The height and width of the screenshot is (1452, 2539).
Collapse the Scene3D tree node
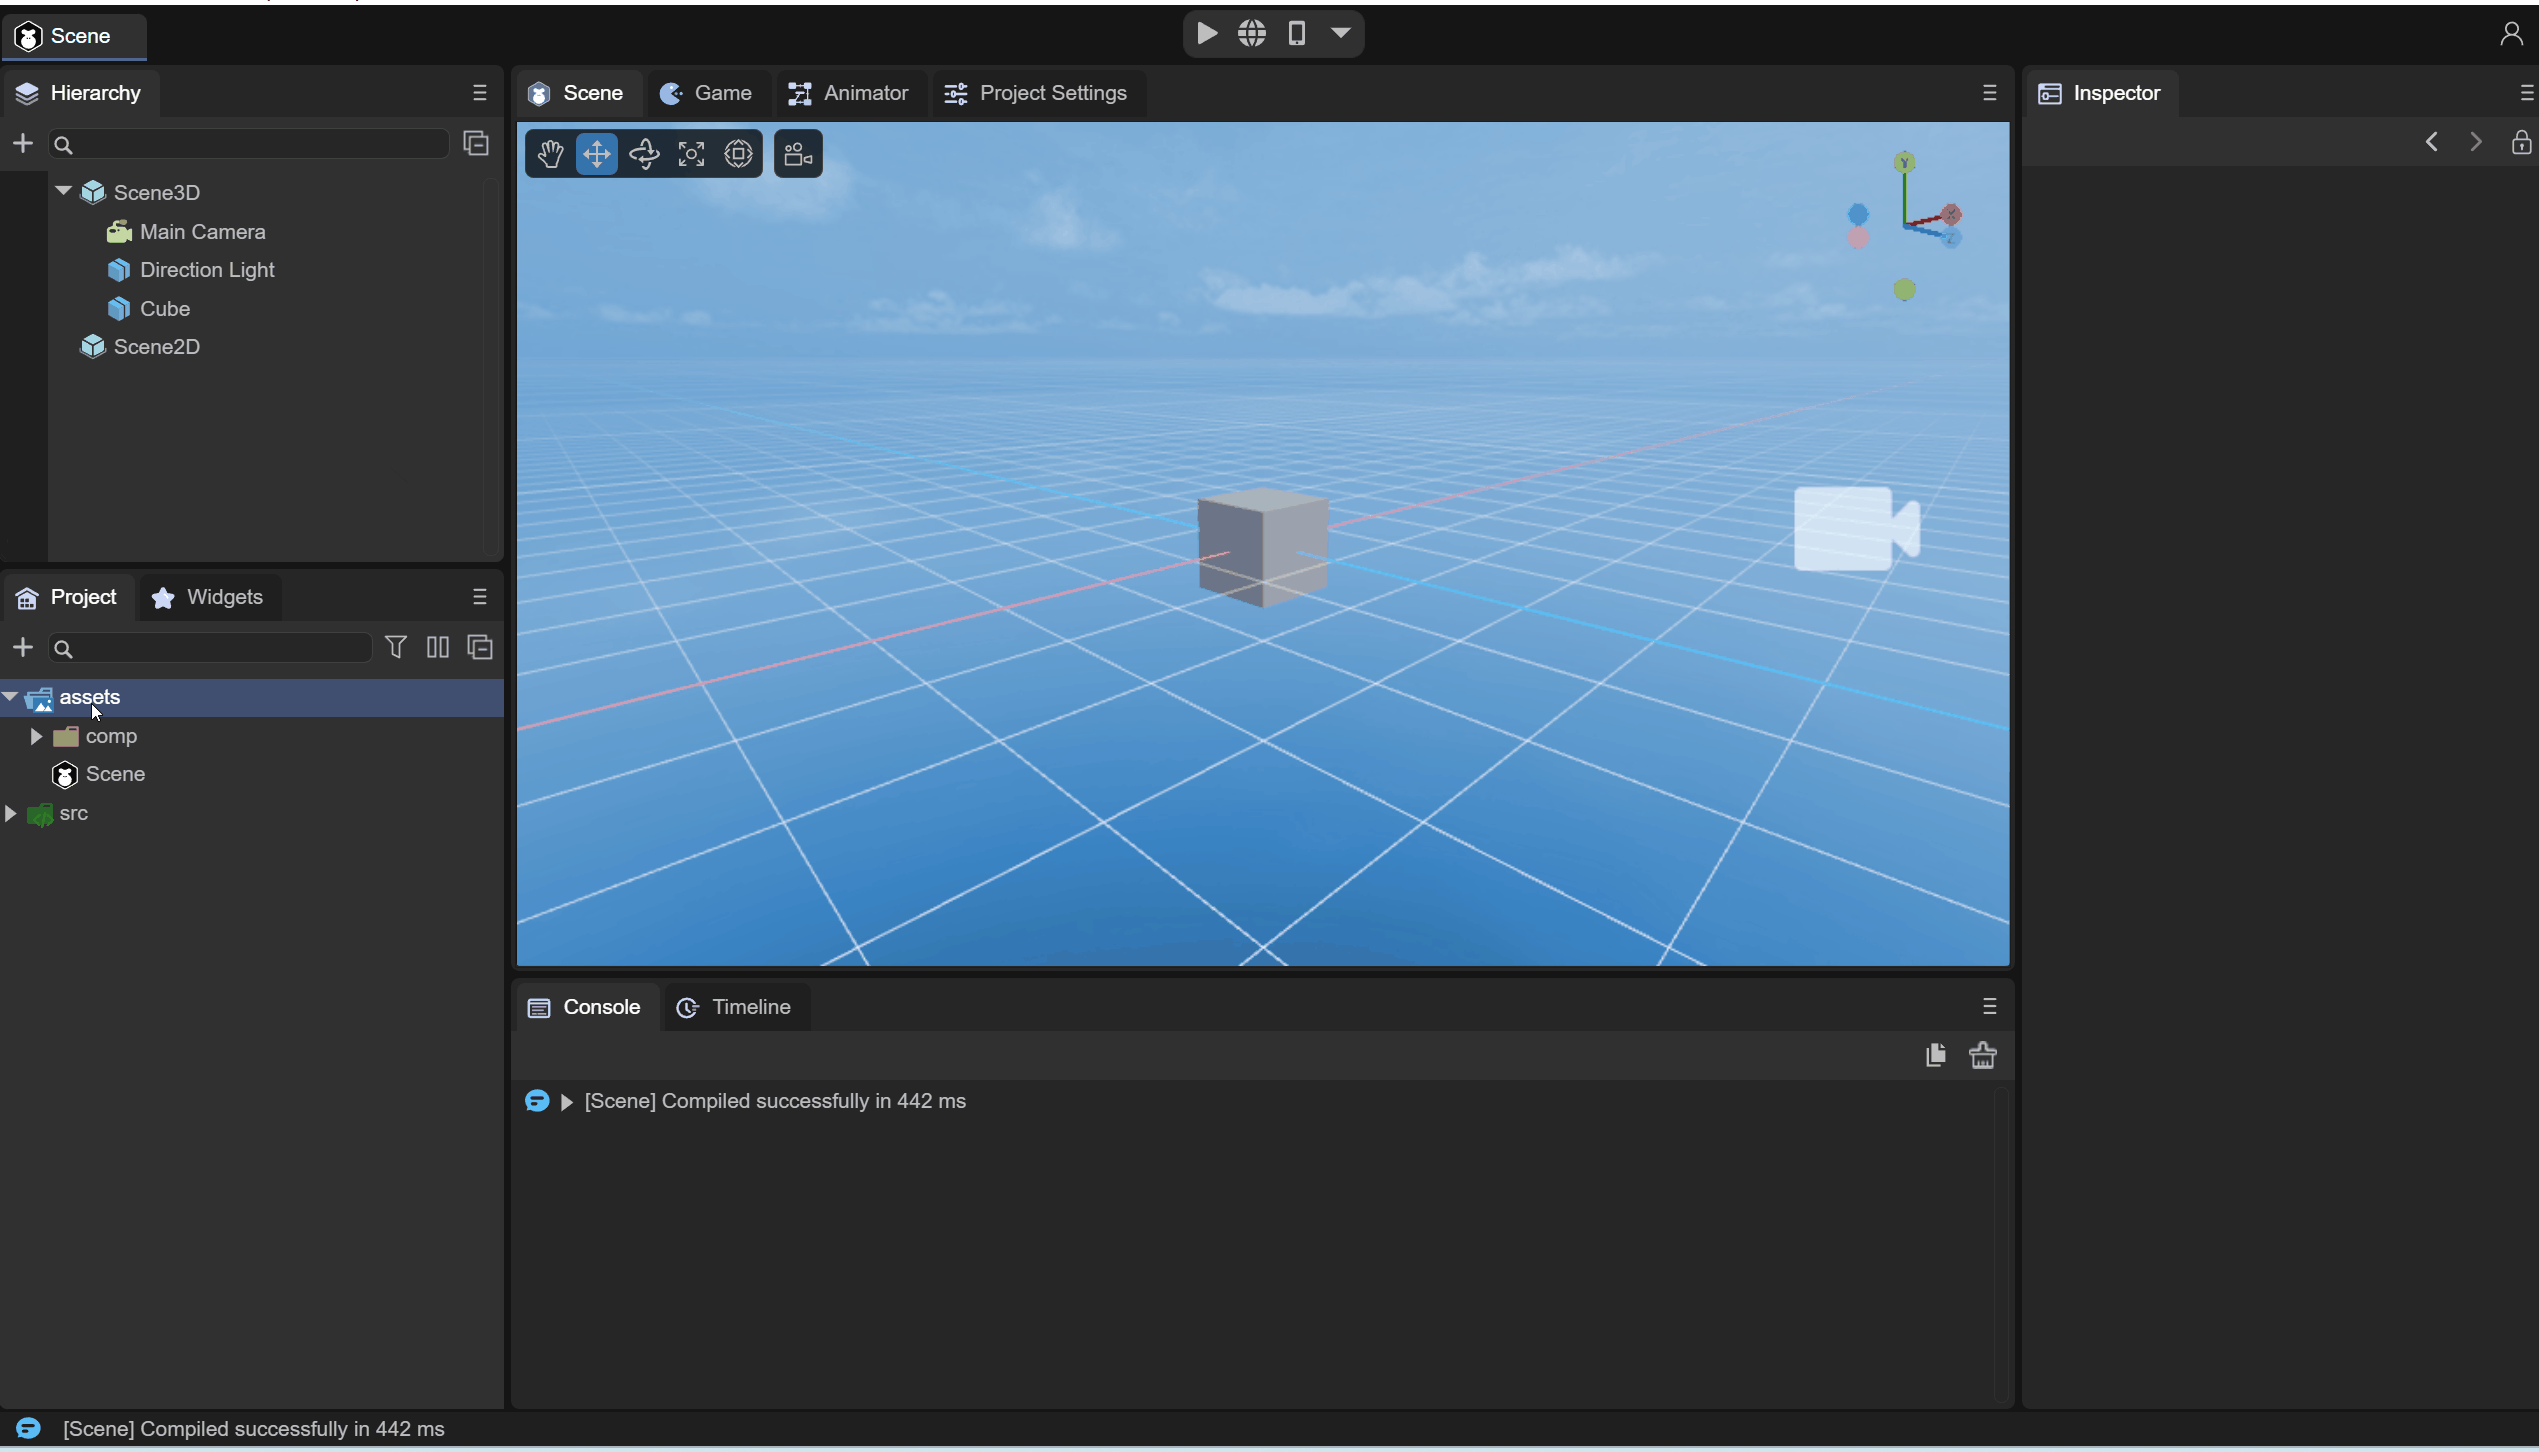63,191
